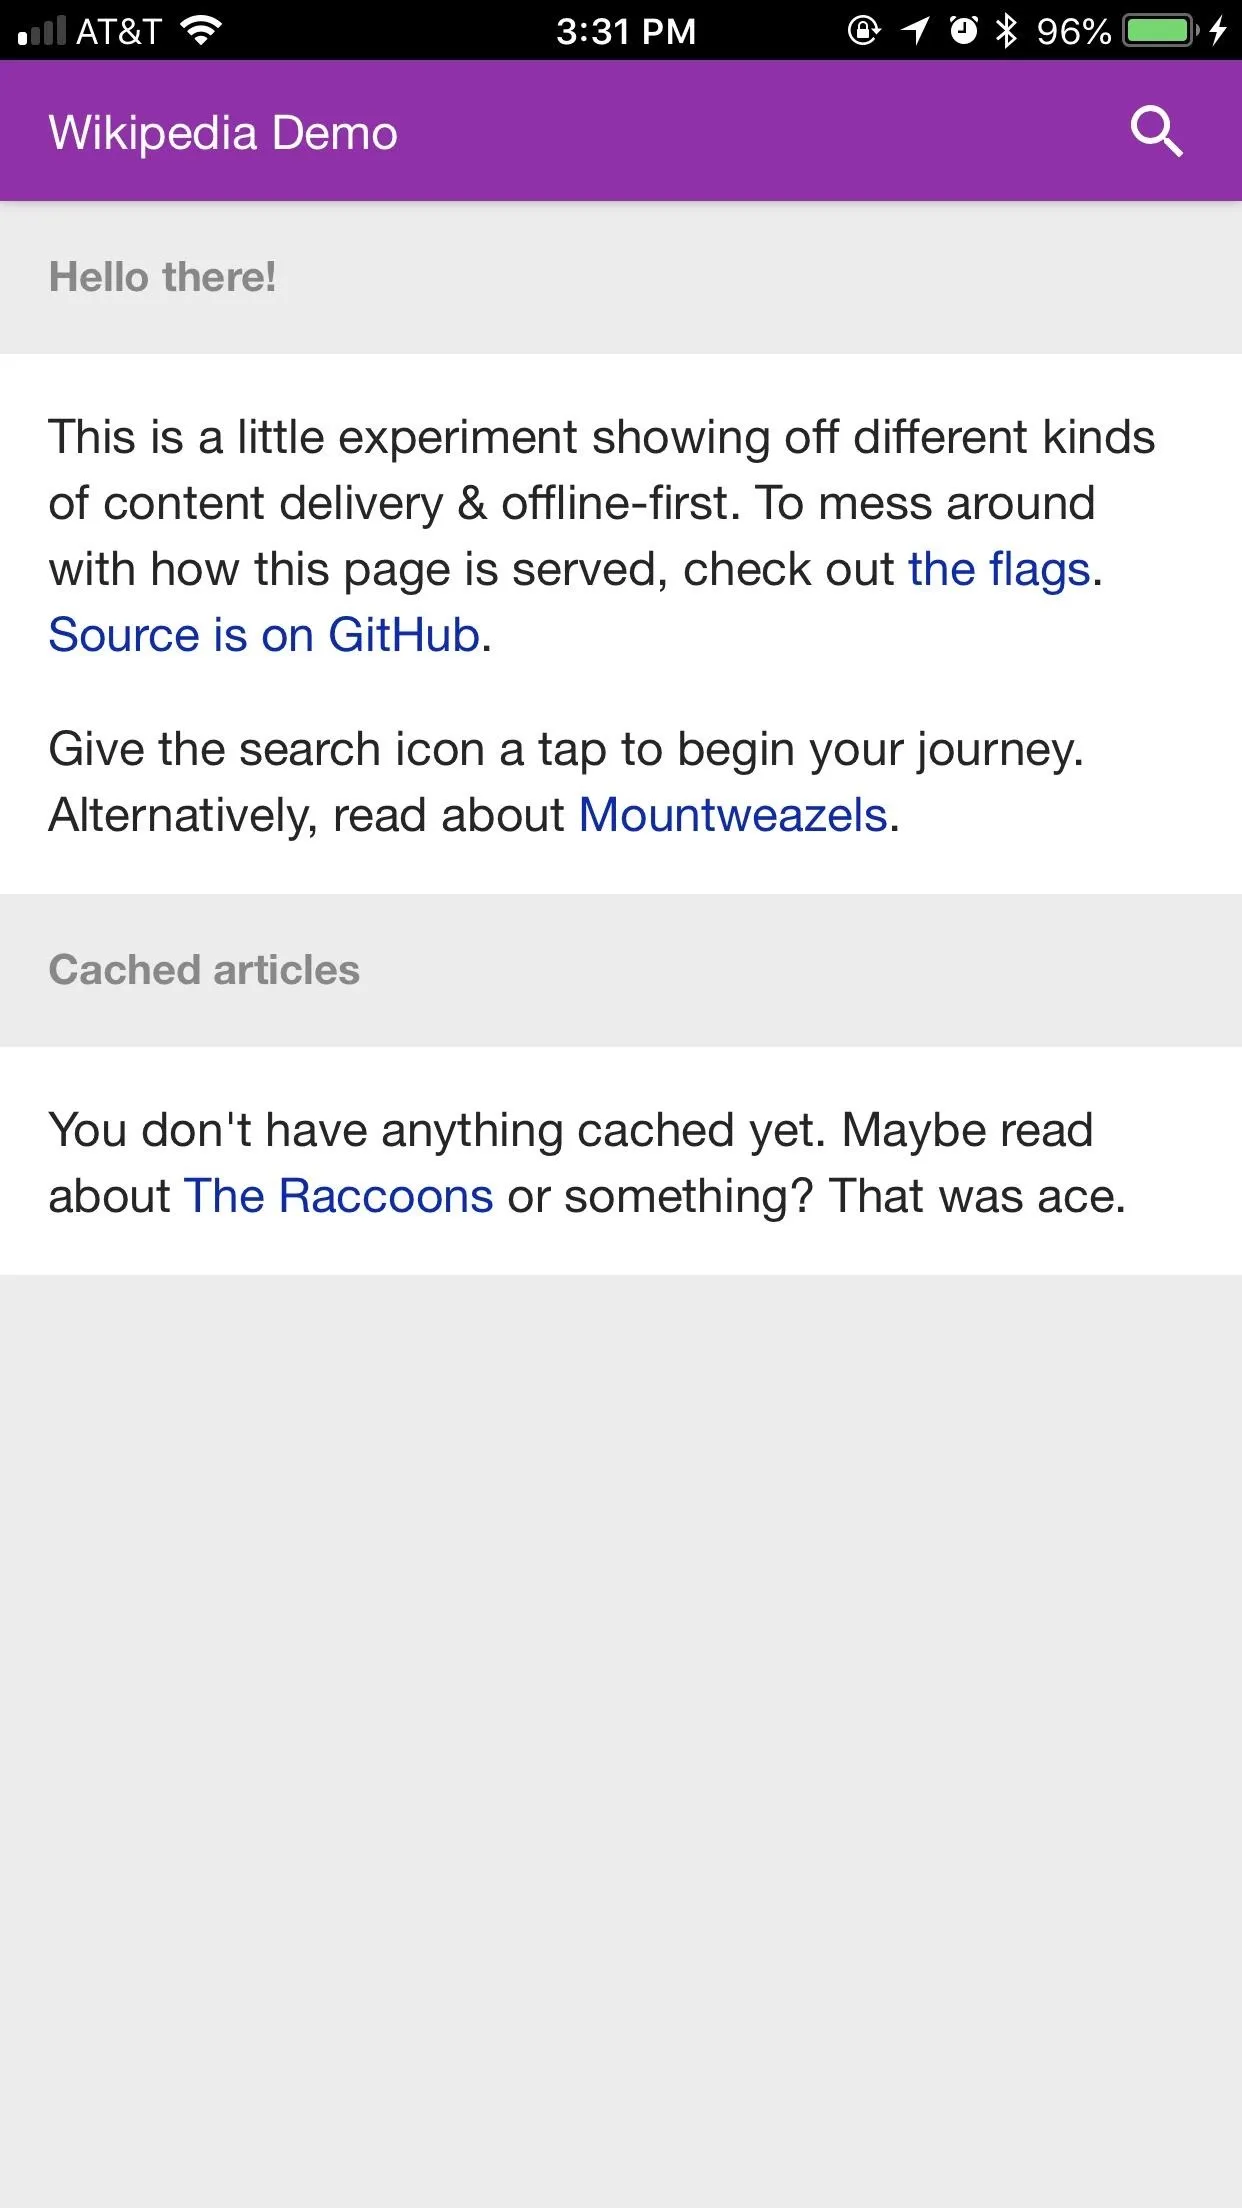The image size is (1242, 2208).
Task: Tap the 3:31 PM clock
Action: pyautogui.click(x=626, y=31)
